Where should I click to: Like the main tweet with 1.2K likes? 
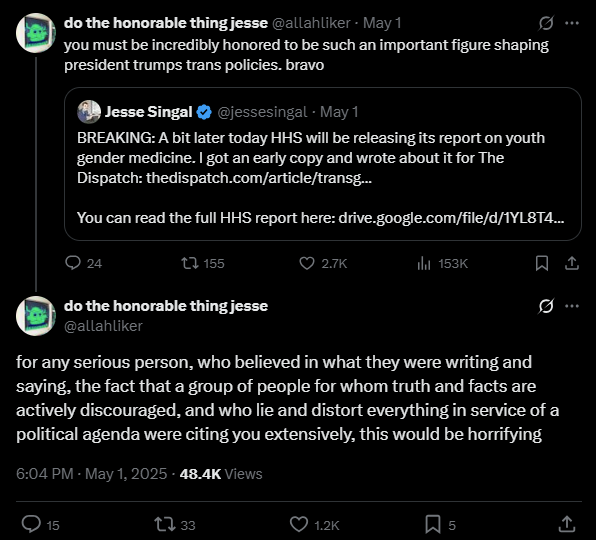point(314,524)
